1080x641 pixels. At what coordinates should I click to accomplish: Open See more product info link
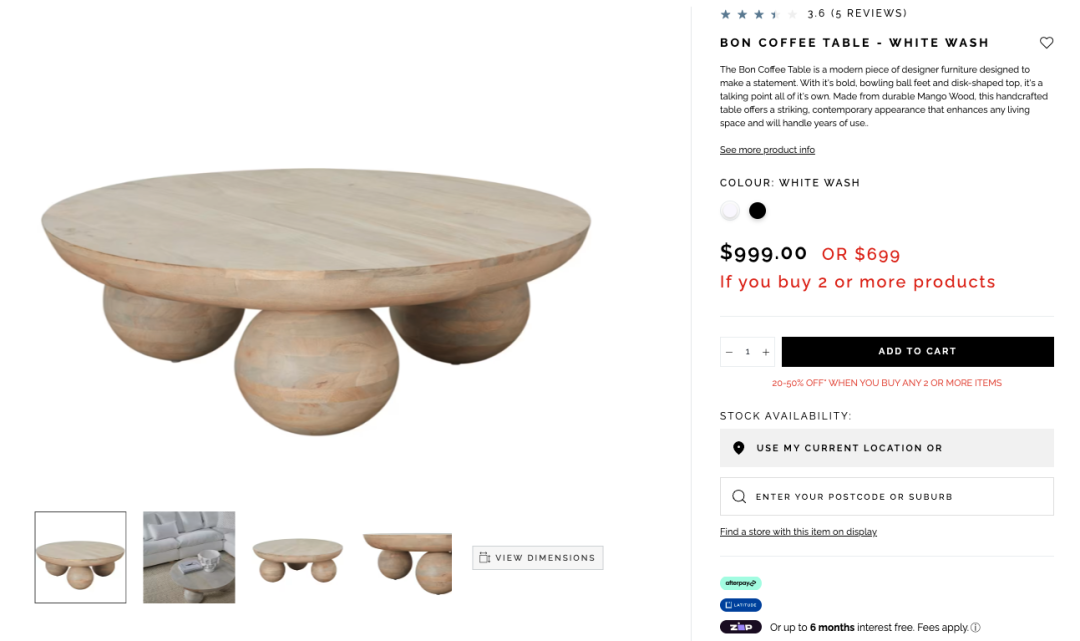[x=767, y=149]
